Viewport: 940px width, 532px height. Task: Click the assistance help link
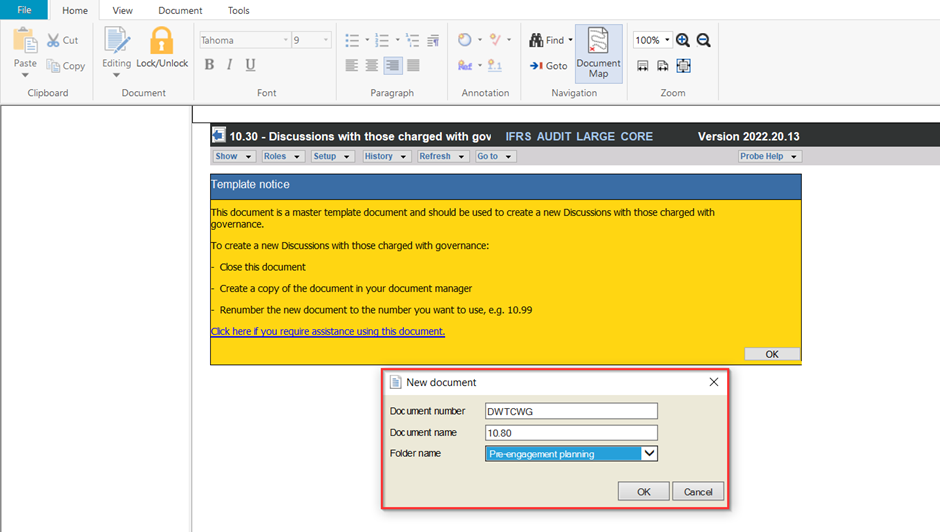click(x=327, y=331)
